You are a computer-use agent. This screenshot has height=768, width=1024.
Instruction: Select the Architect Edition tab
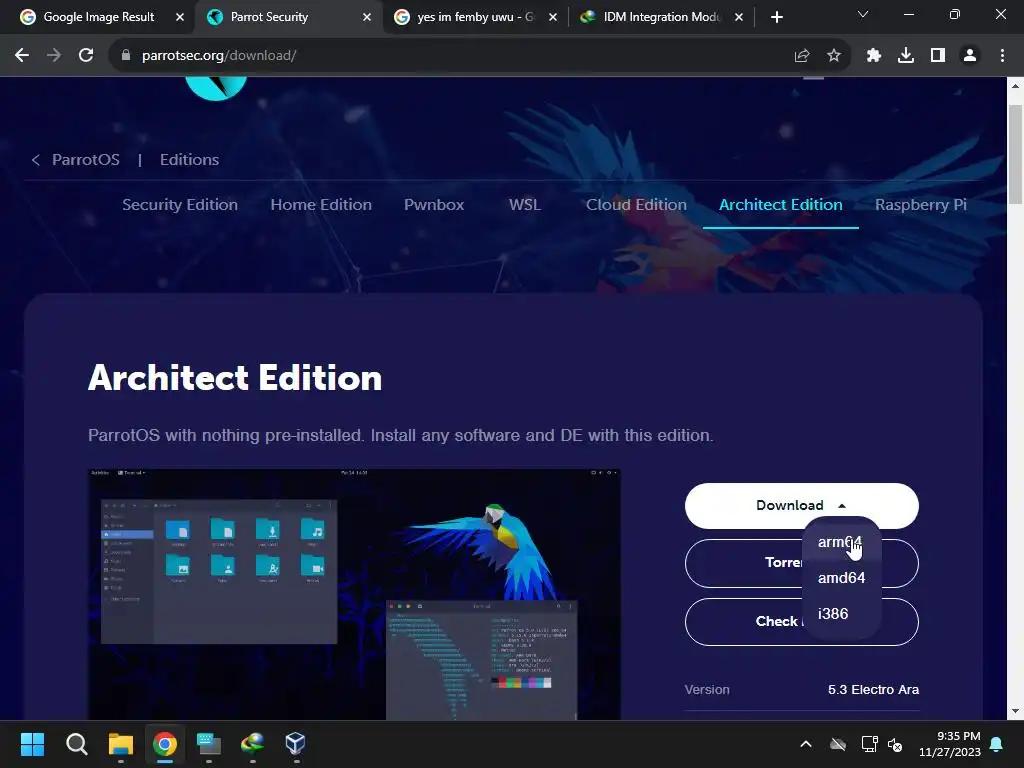pyautogui.click(x=780, y=204)
